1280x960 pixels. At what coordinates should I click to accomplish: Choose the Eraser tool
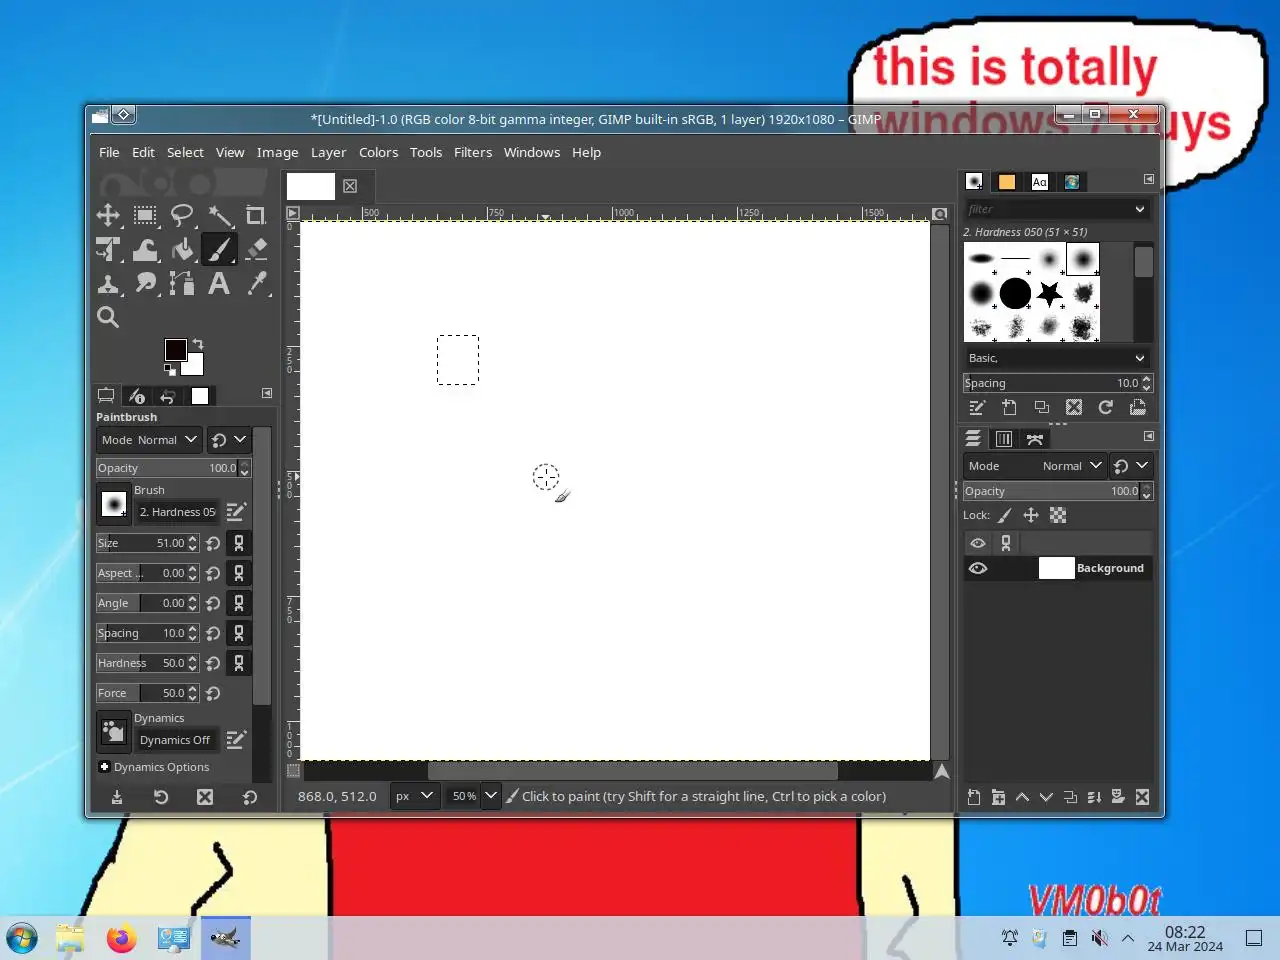[256, 249]
